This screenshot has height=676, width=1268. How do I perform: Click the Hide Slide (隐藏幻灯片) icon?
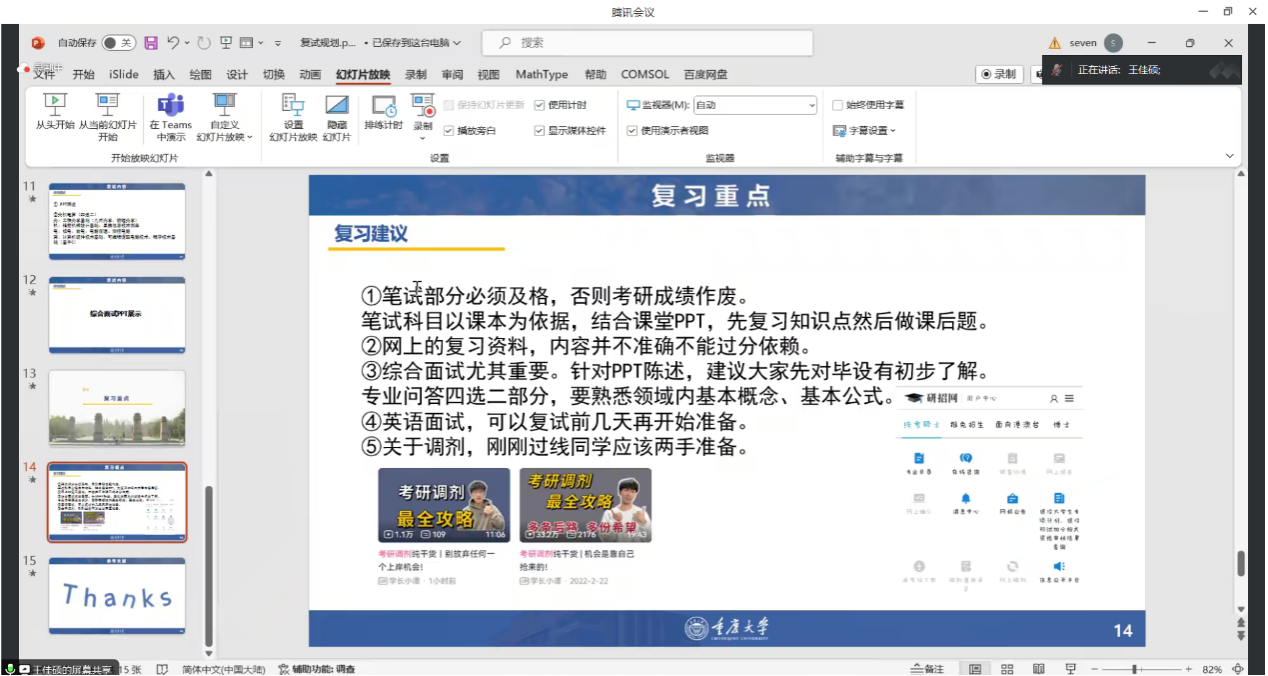[x=337, y=110]
